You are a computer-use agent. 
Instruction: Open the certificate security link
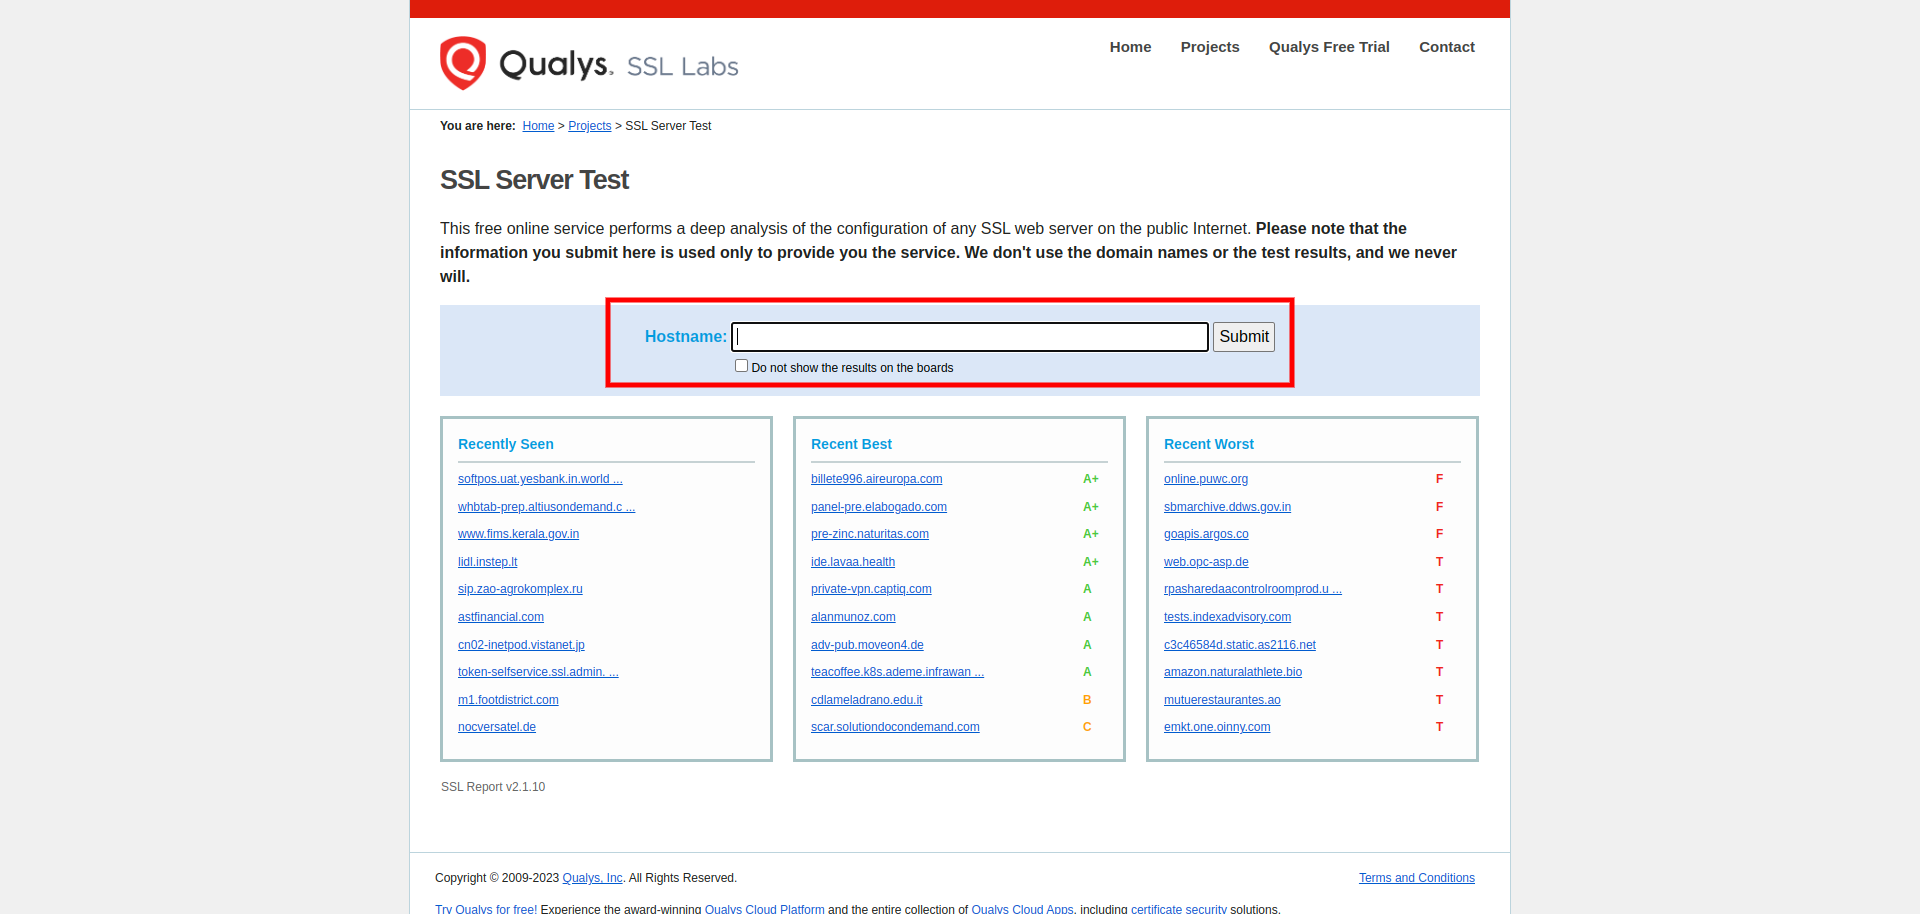tap(1179, 908)
